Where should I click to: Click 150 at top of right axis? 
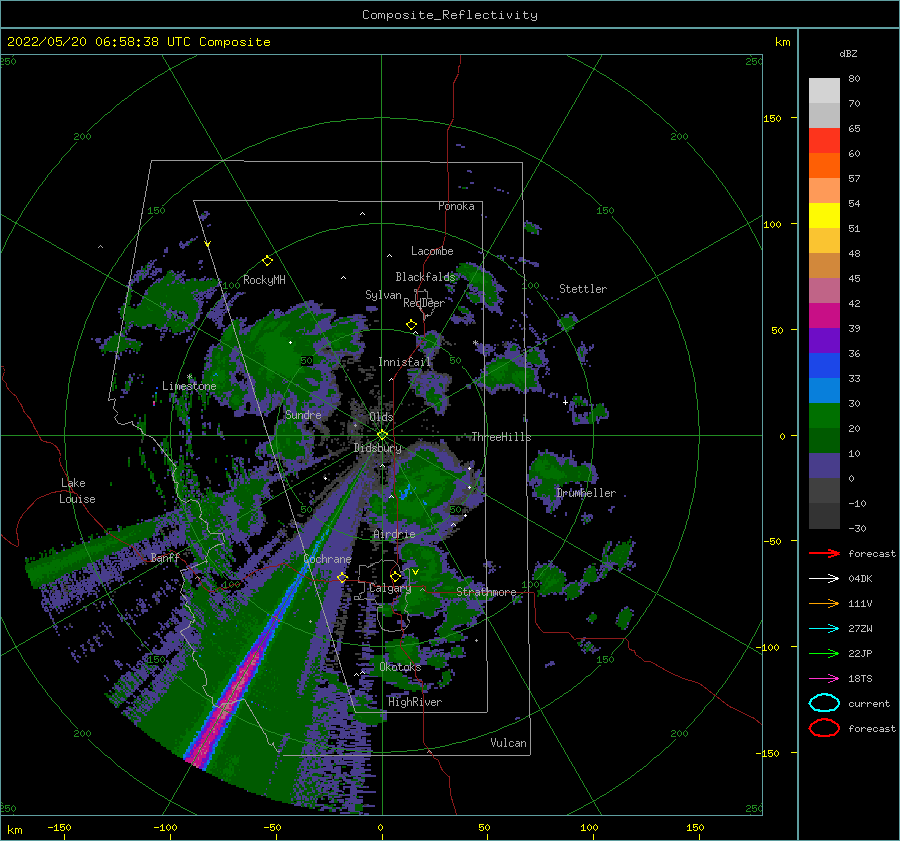click(x=772, y=118)
